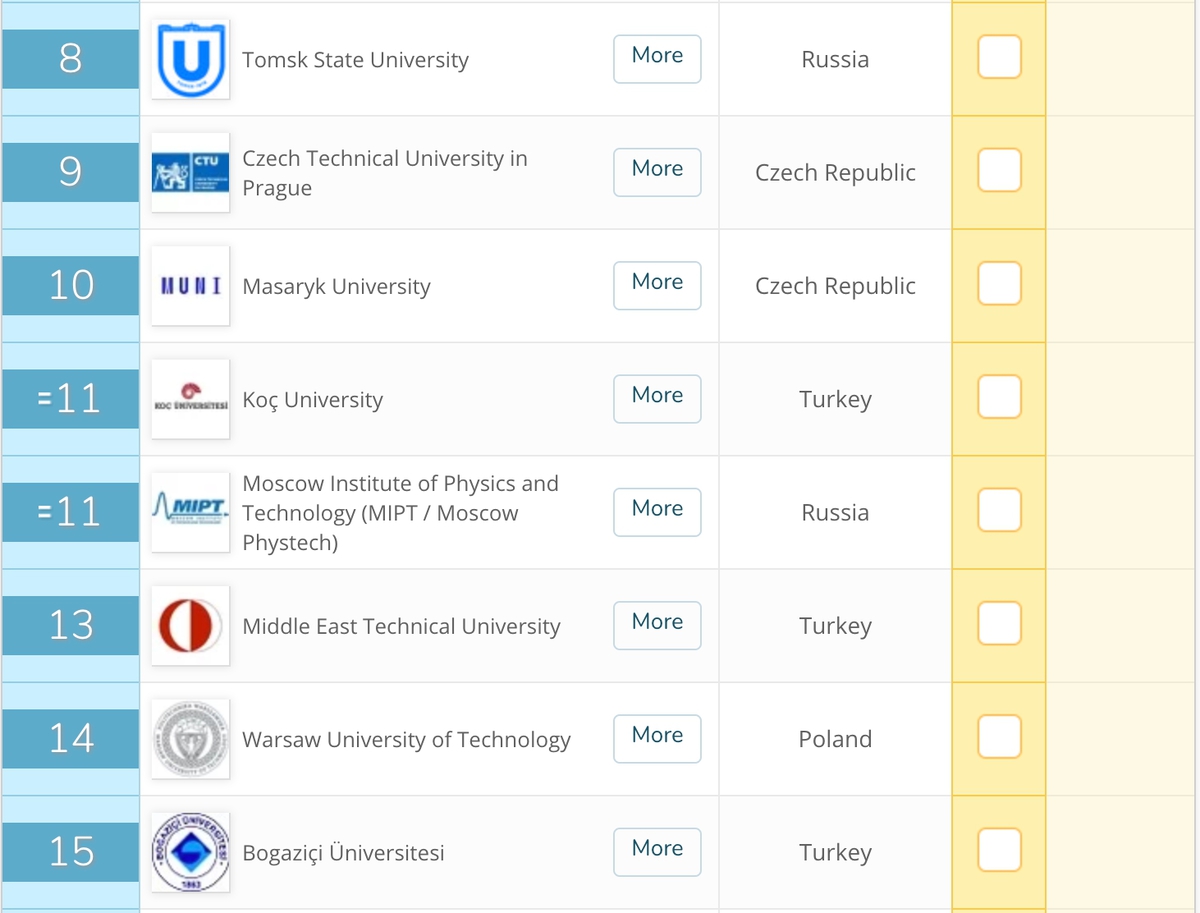Select the checkbox in Koç University row
This screenshot has width=1200, height=913.
[999, 397]
